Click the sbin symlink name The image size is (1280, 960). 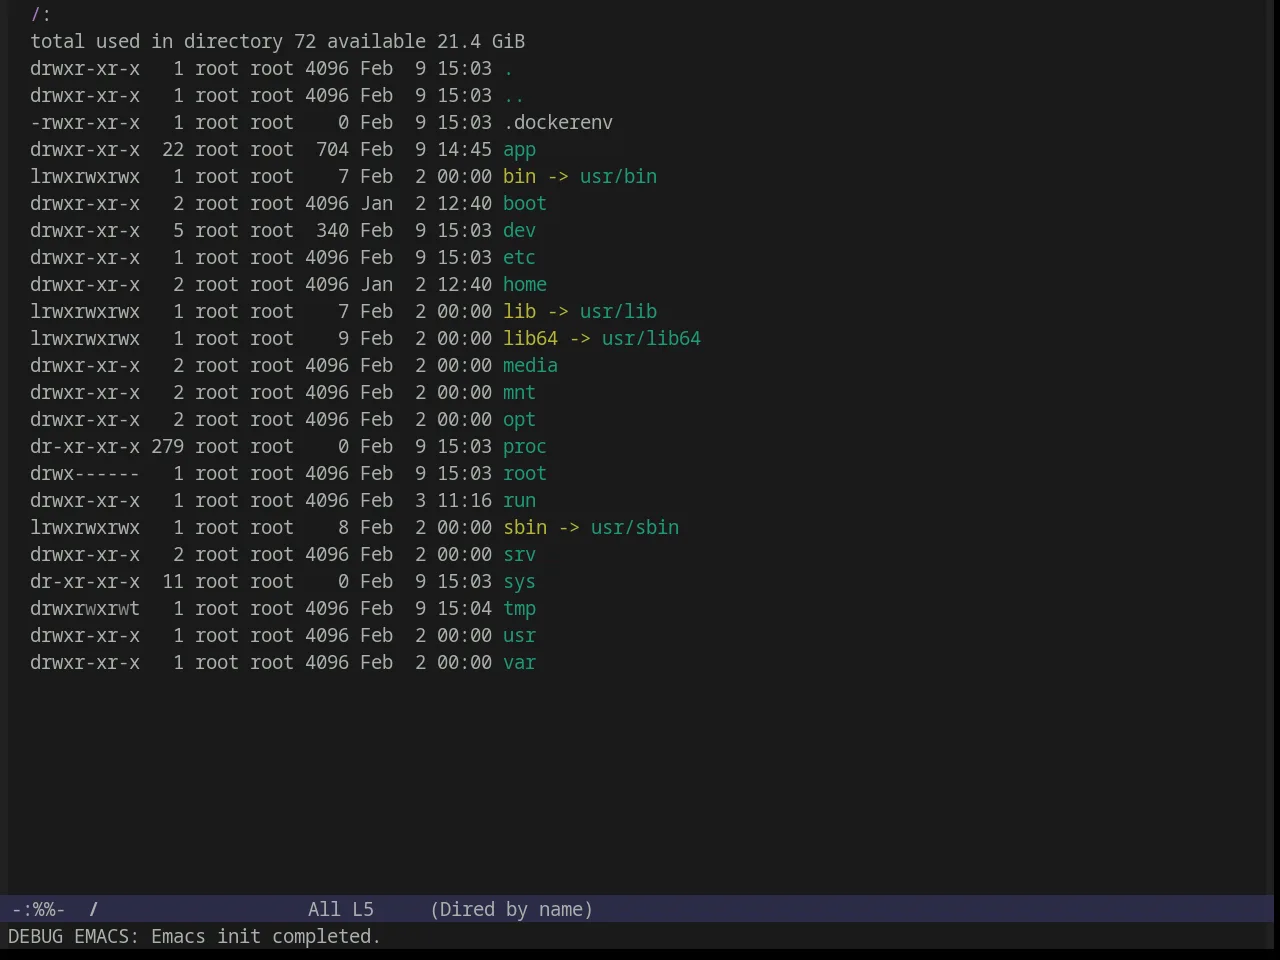pos(525,527)
